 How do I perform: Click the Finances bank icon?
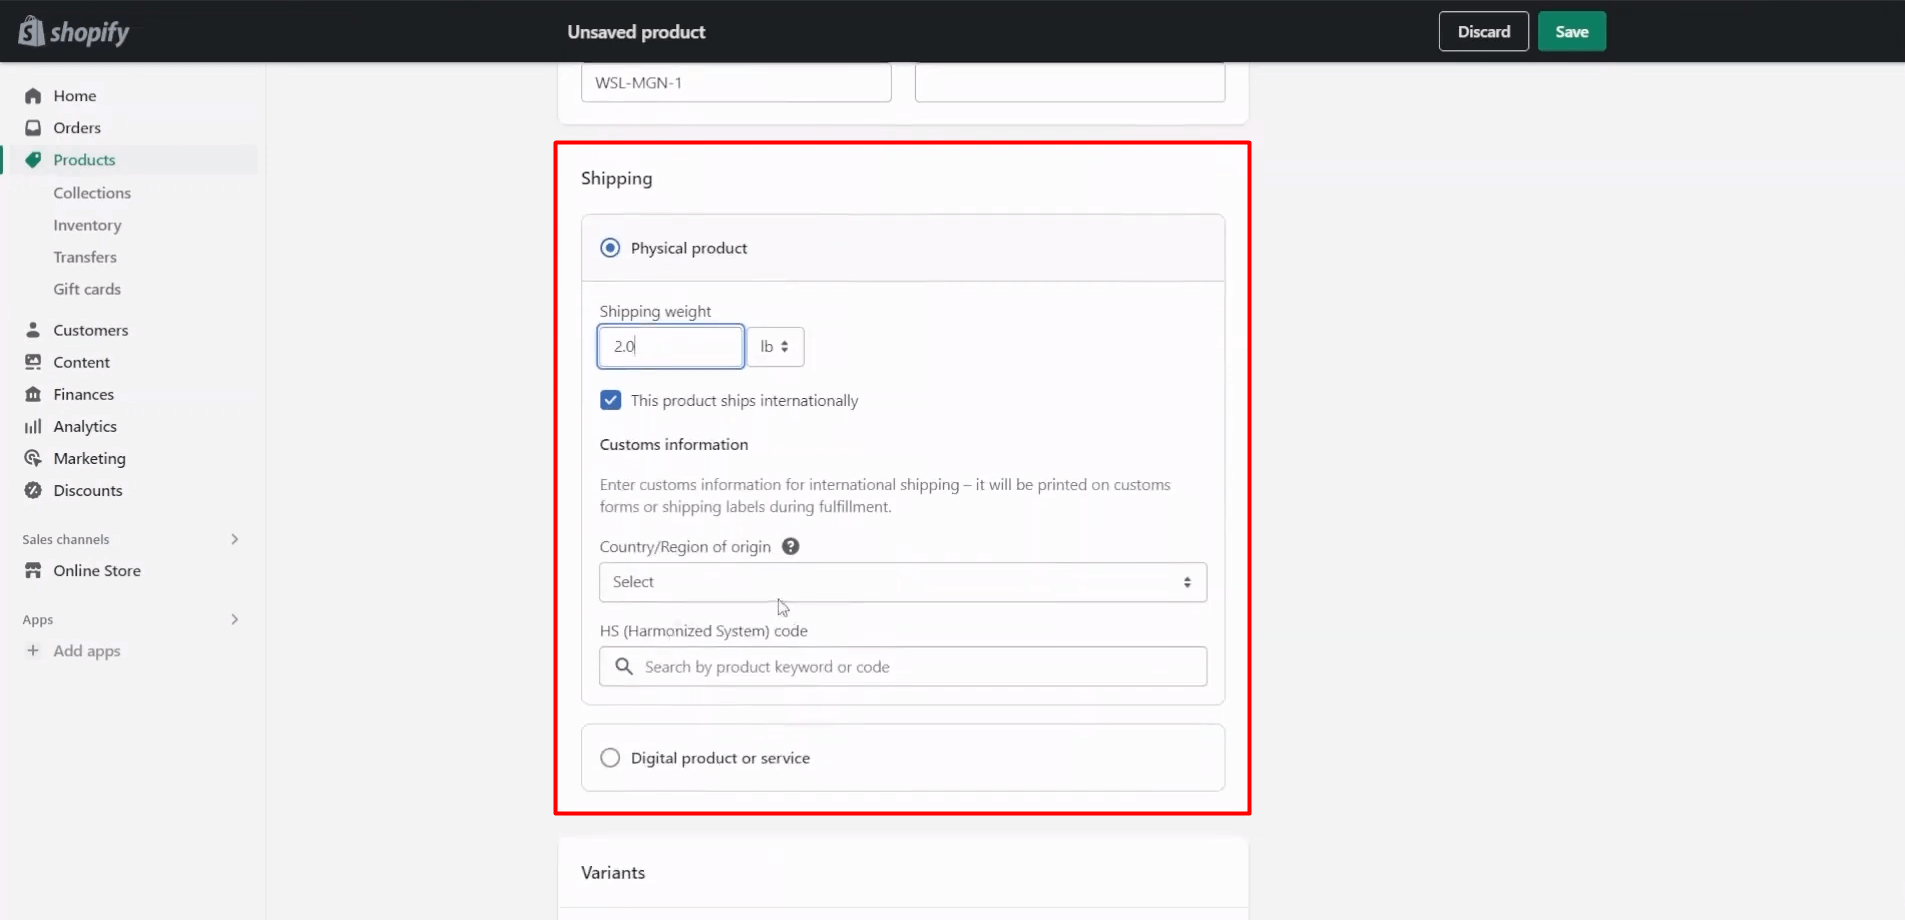click(33, 394)
